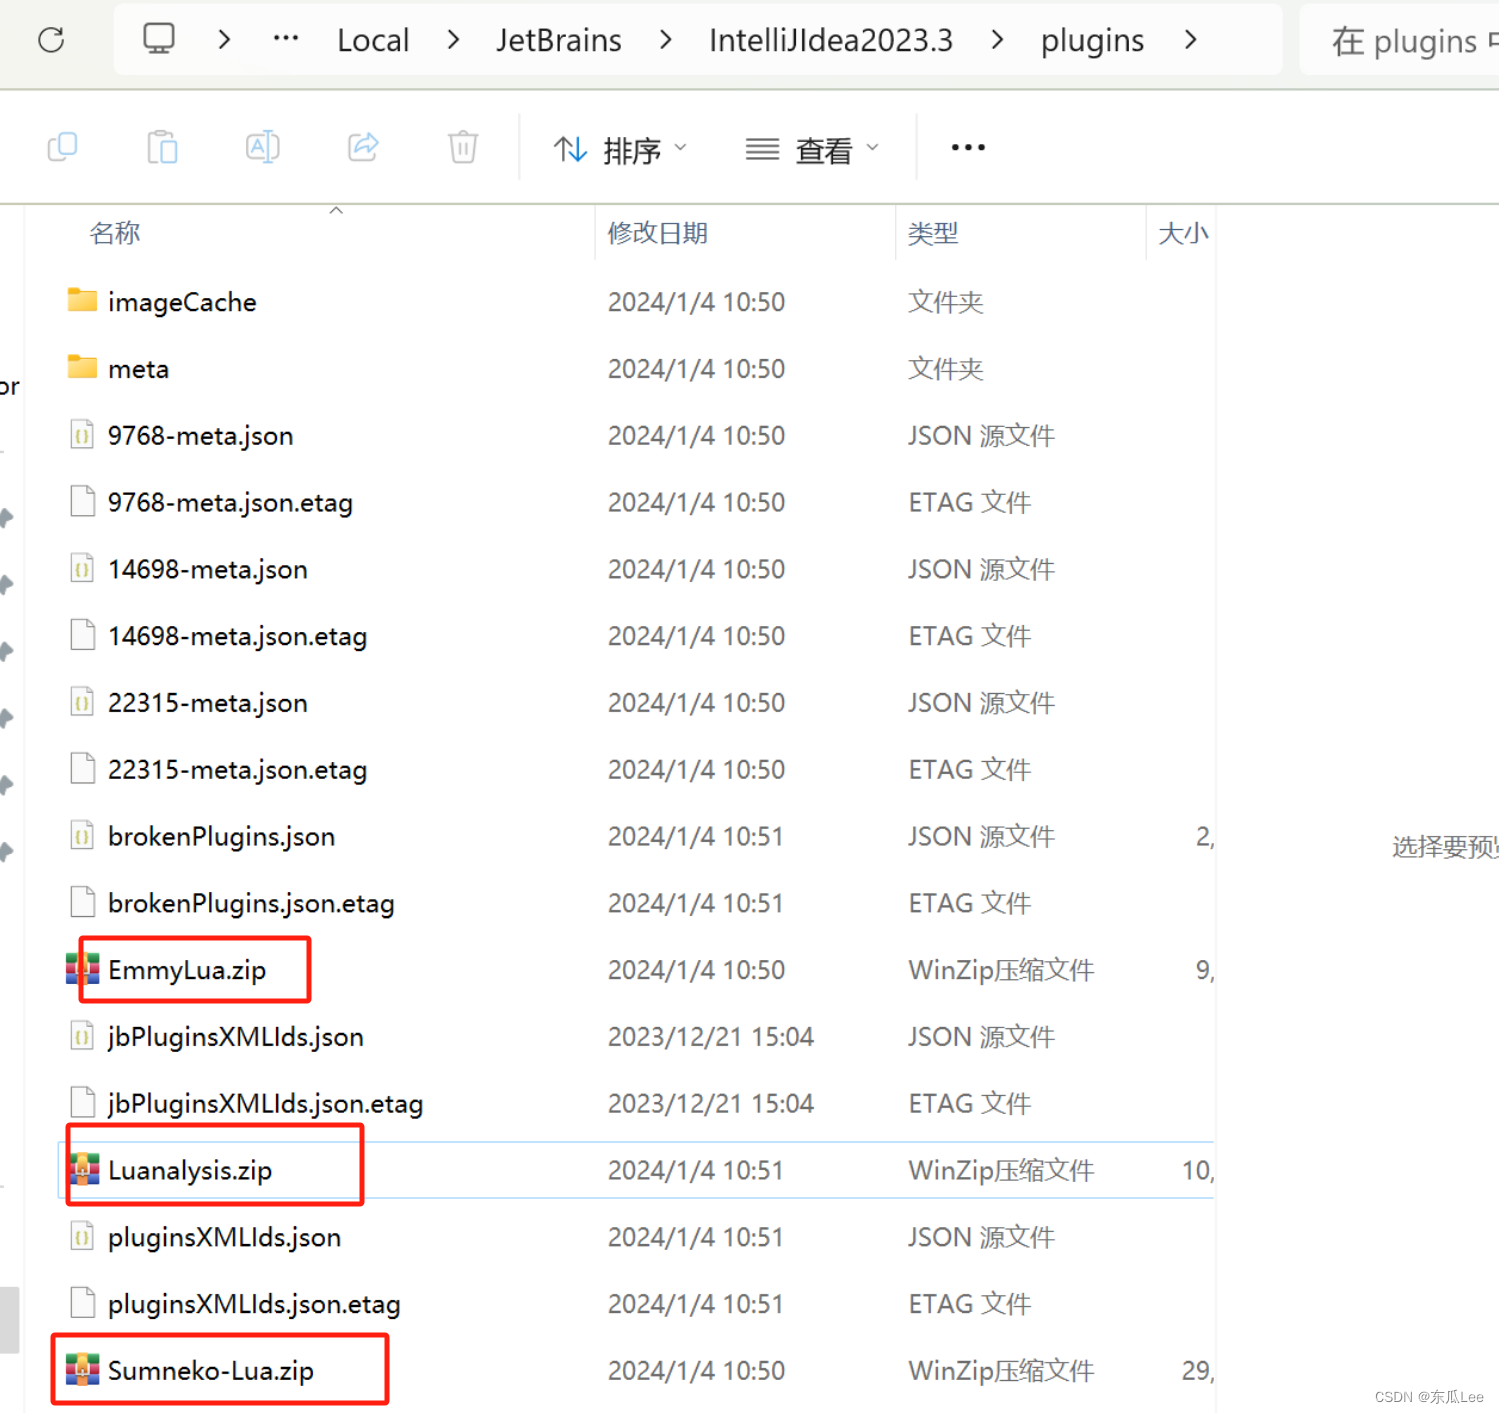
Task: Select the EmmyLua.zip WinZip icon
Action: pos(82,969)
